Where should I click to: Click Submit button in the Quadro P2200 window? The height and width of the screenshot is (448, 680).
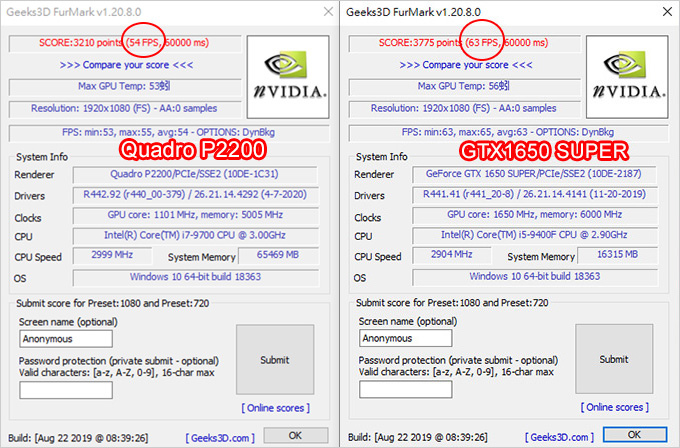pyautogui.click(x=275, y=360)
